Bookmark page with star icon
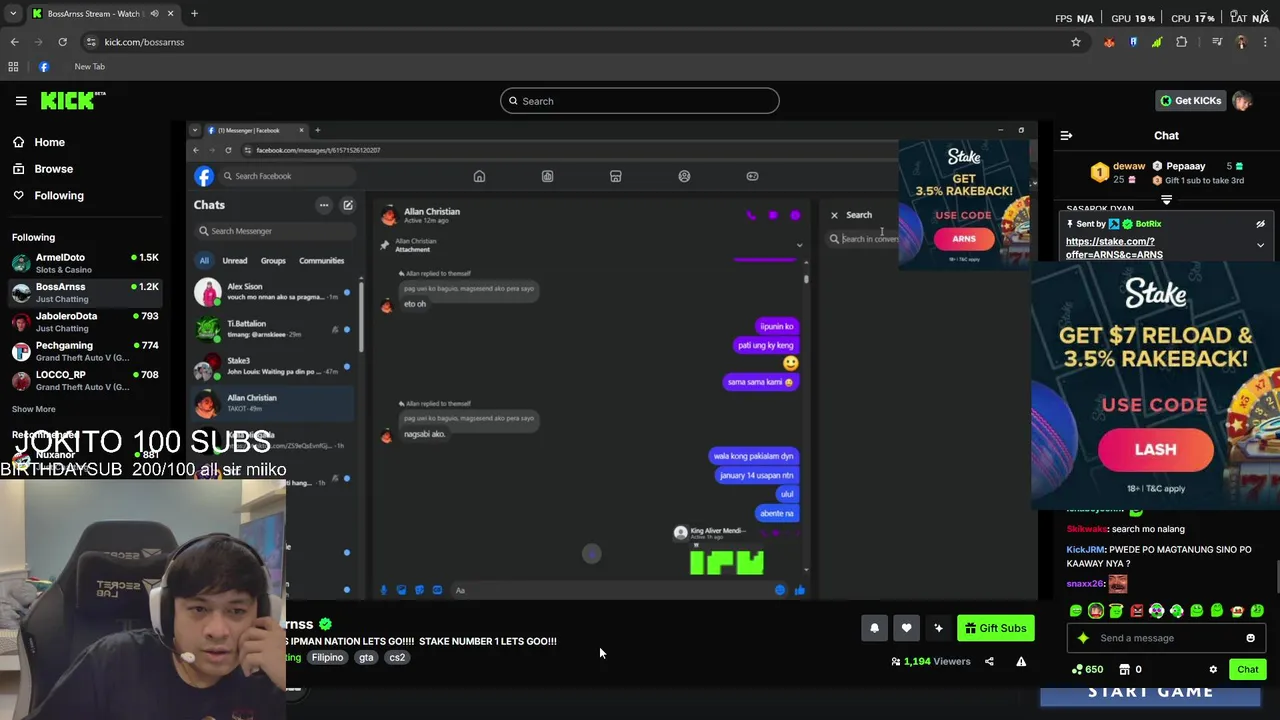This screenshot has width=1280, height=720. (1076, 42)
